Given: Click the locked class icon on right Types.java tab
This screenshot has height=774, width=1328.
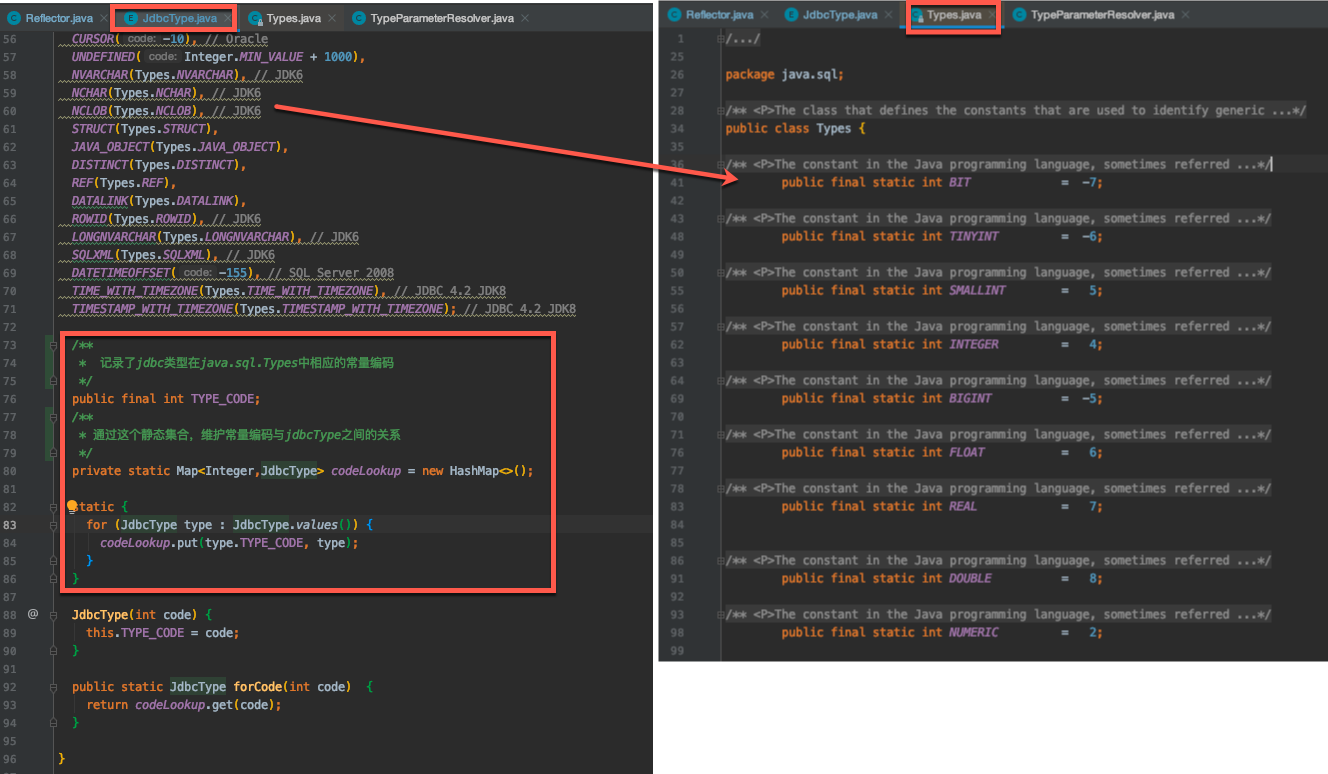Looking at the screenshot, I should [x=916, y=15].
